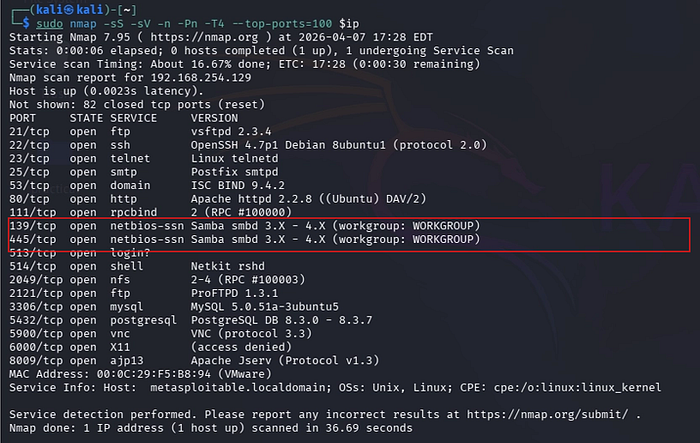Screen dimensions: 700x443
Task: Click the 139/tcp Samba smbd row
Action: pos(245,226)
